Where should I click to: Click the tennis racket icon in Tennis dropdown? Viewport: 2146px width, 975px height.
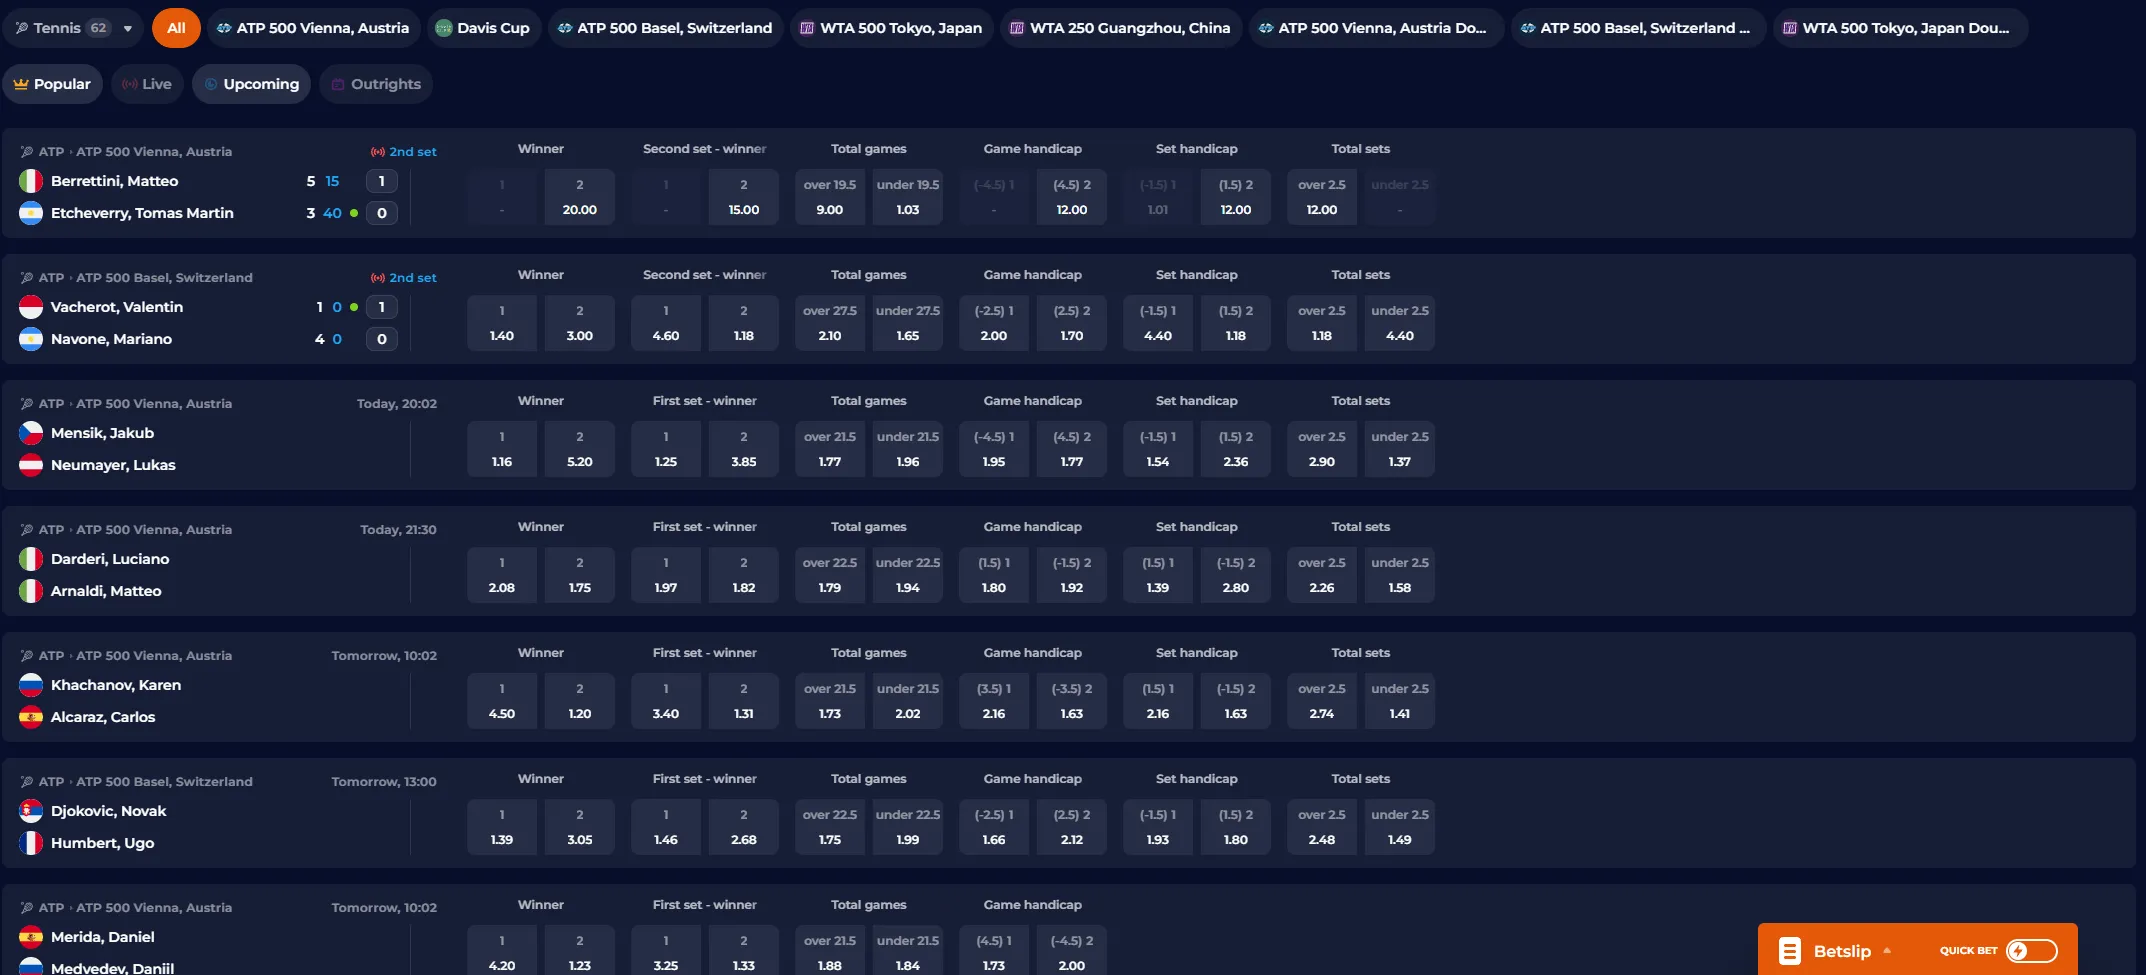point(22,28)
